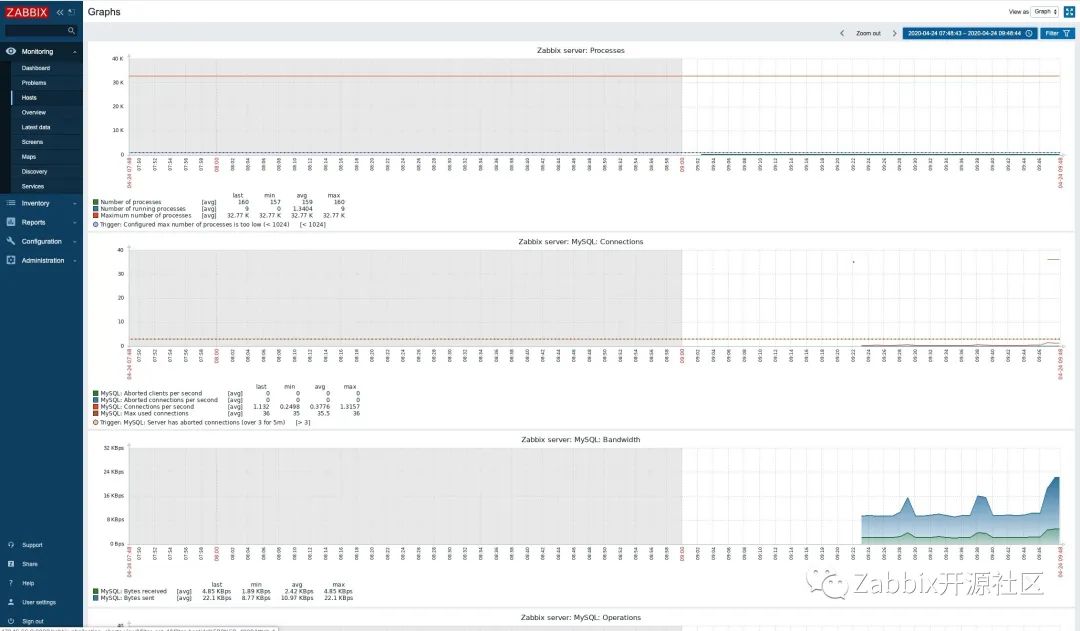The width and height of the screenshot is (1080, 631).
Task: Open the Share link
Action: [30, 564]
